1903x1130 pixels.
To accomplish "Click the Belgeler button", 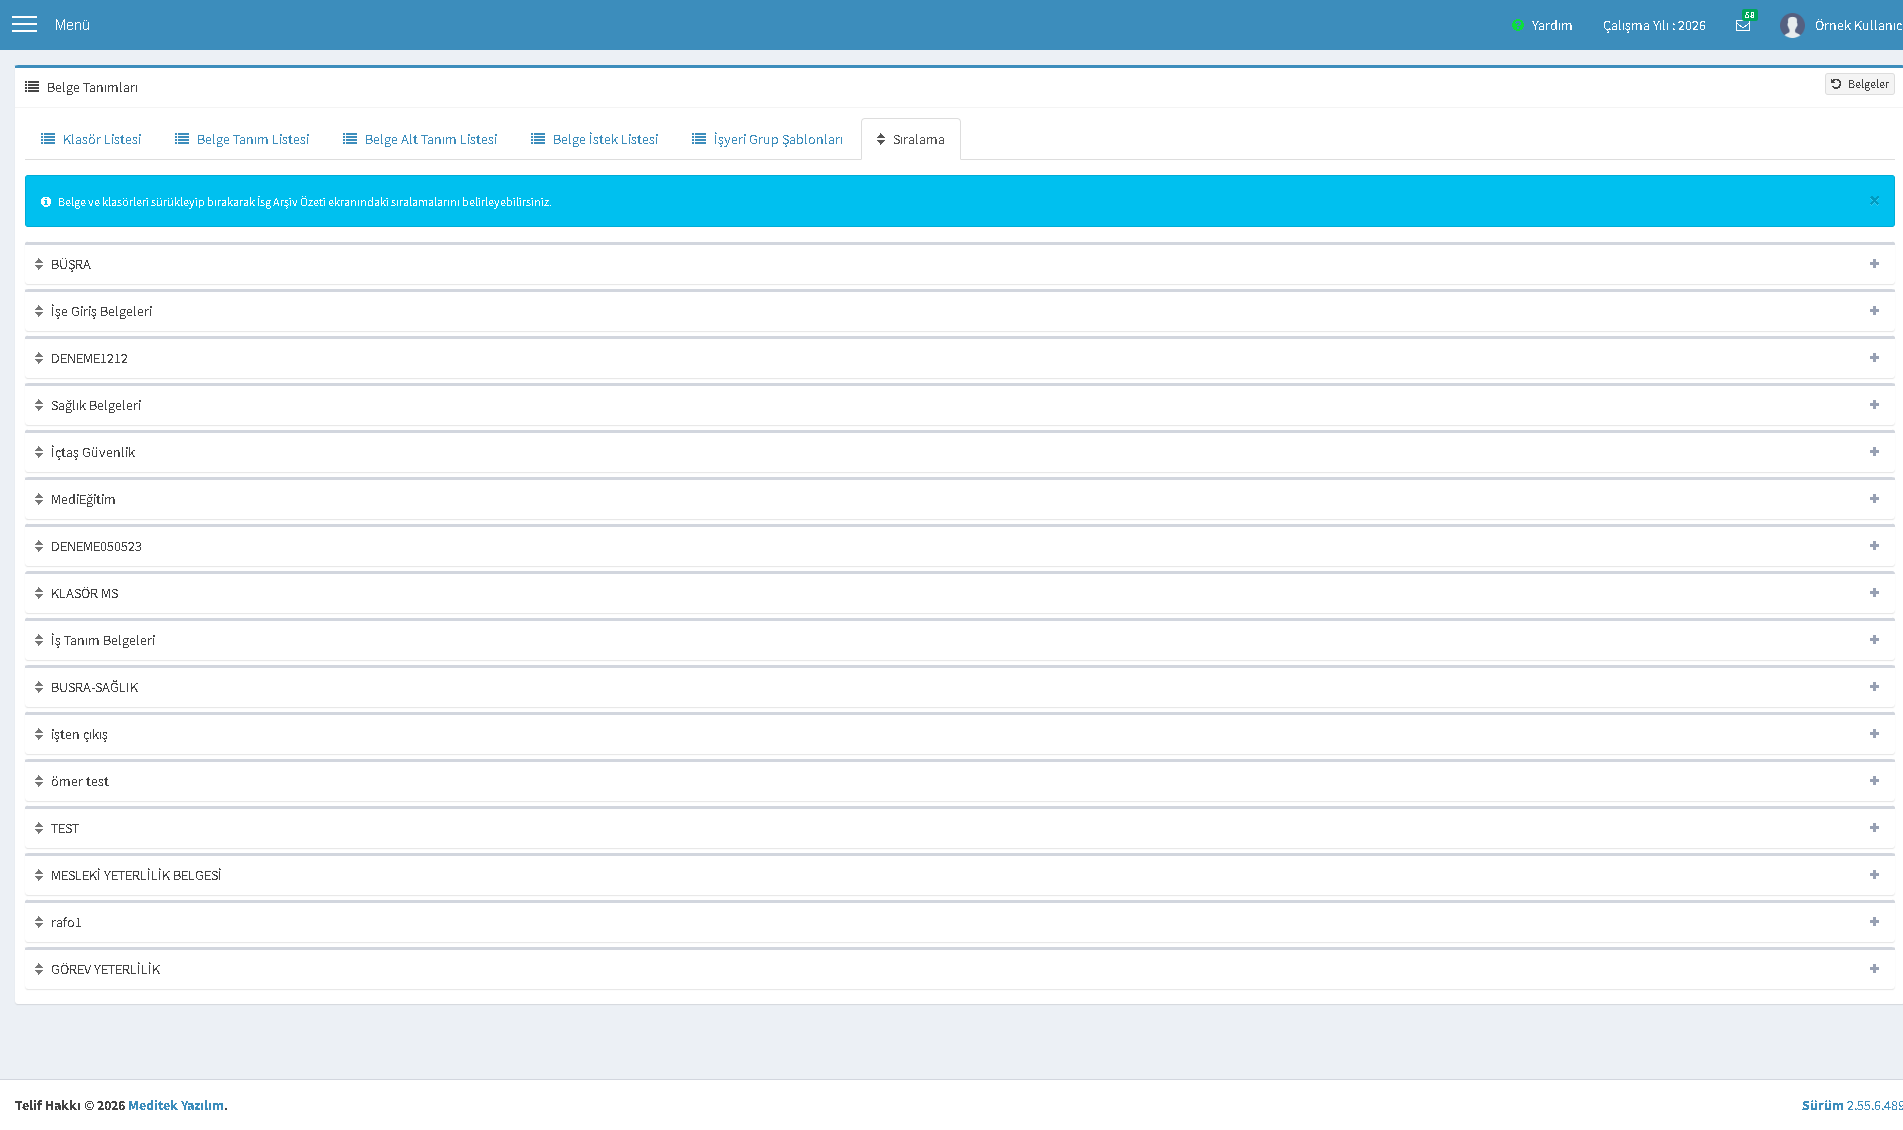I will (1859, 84).
